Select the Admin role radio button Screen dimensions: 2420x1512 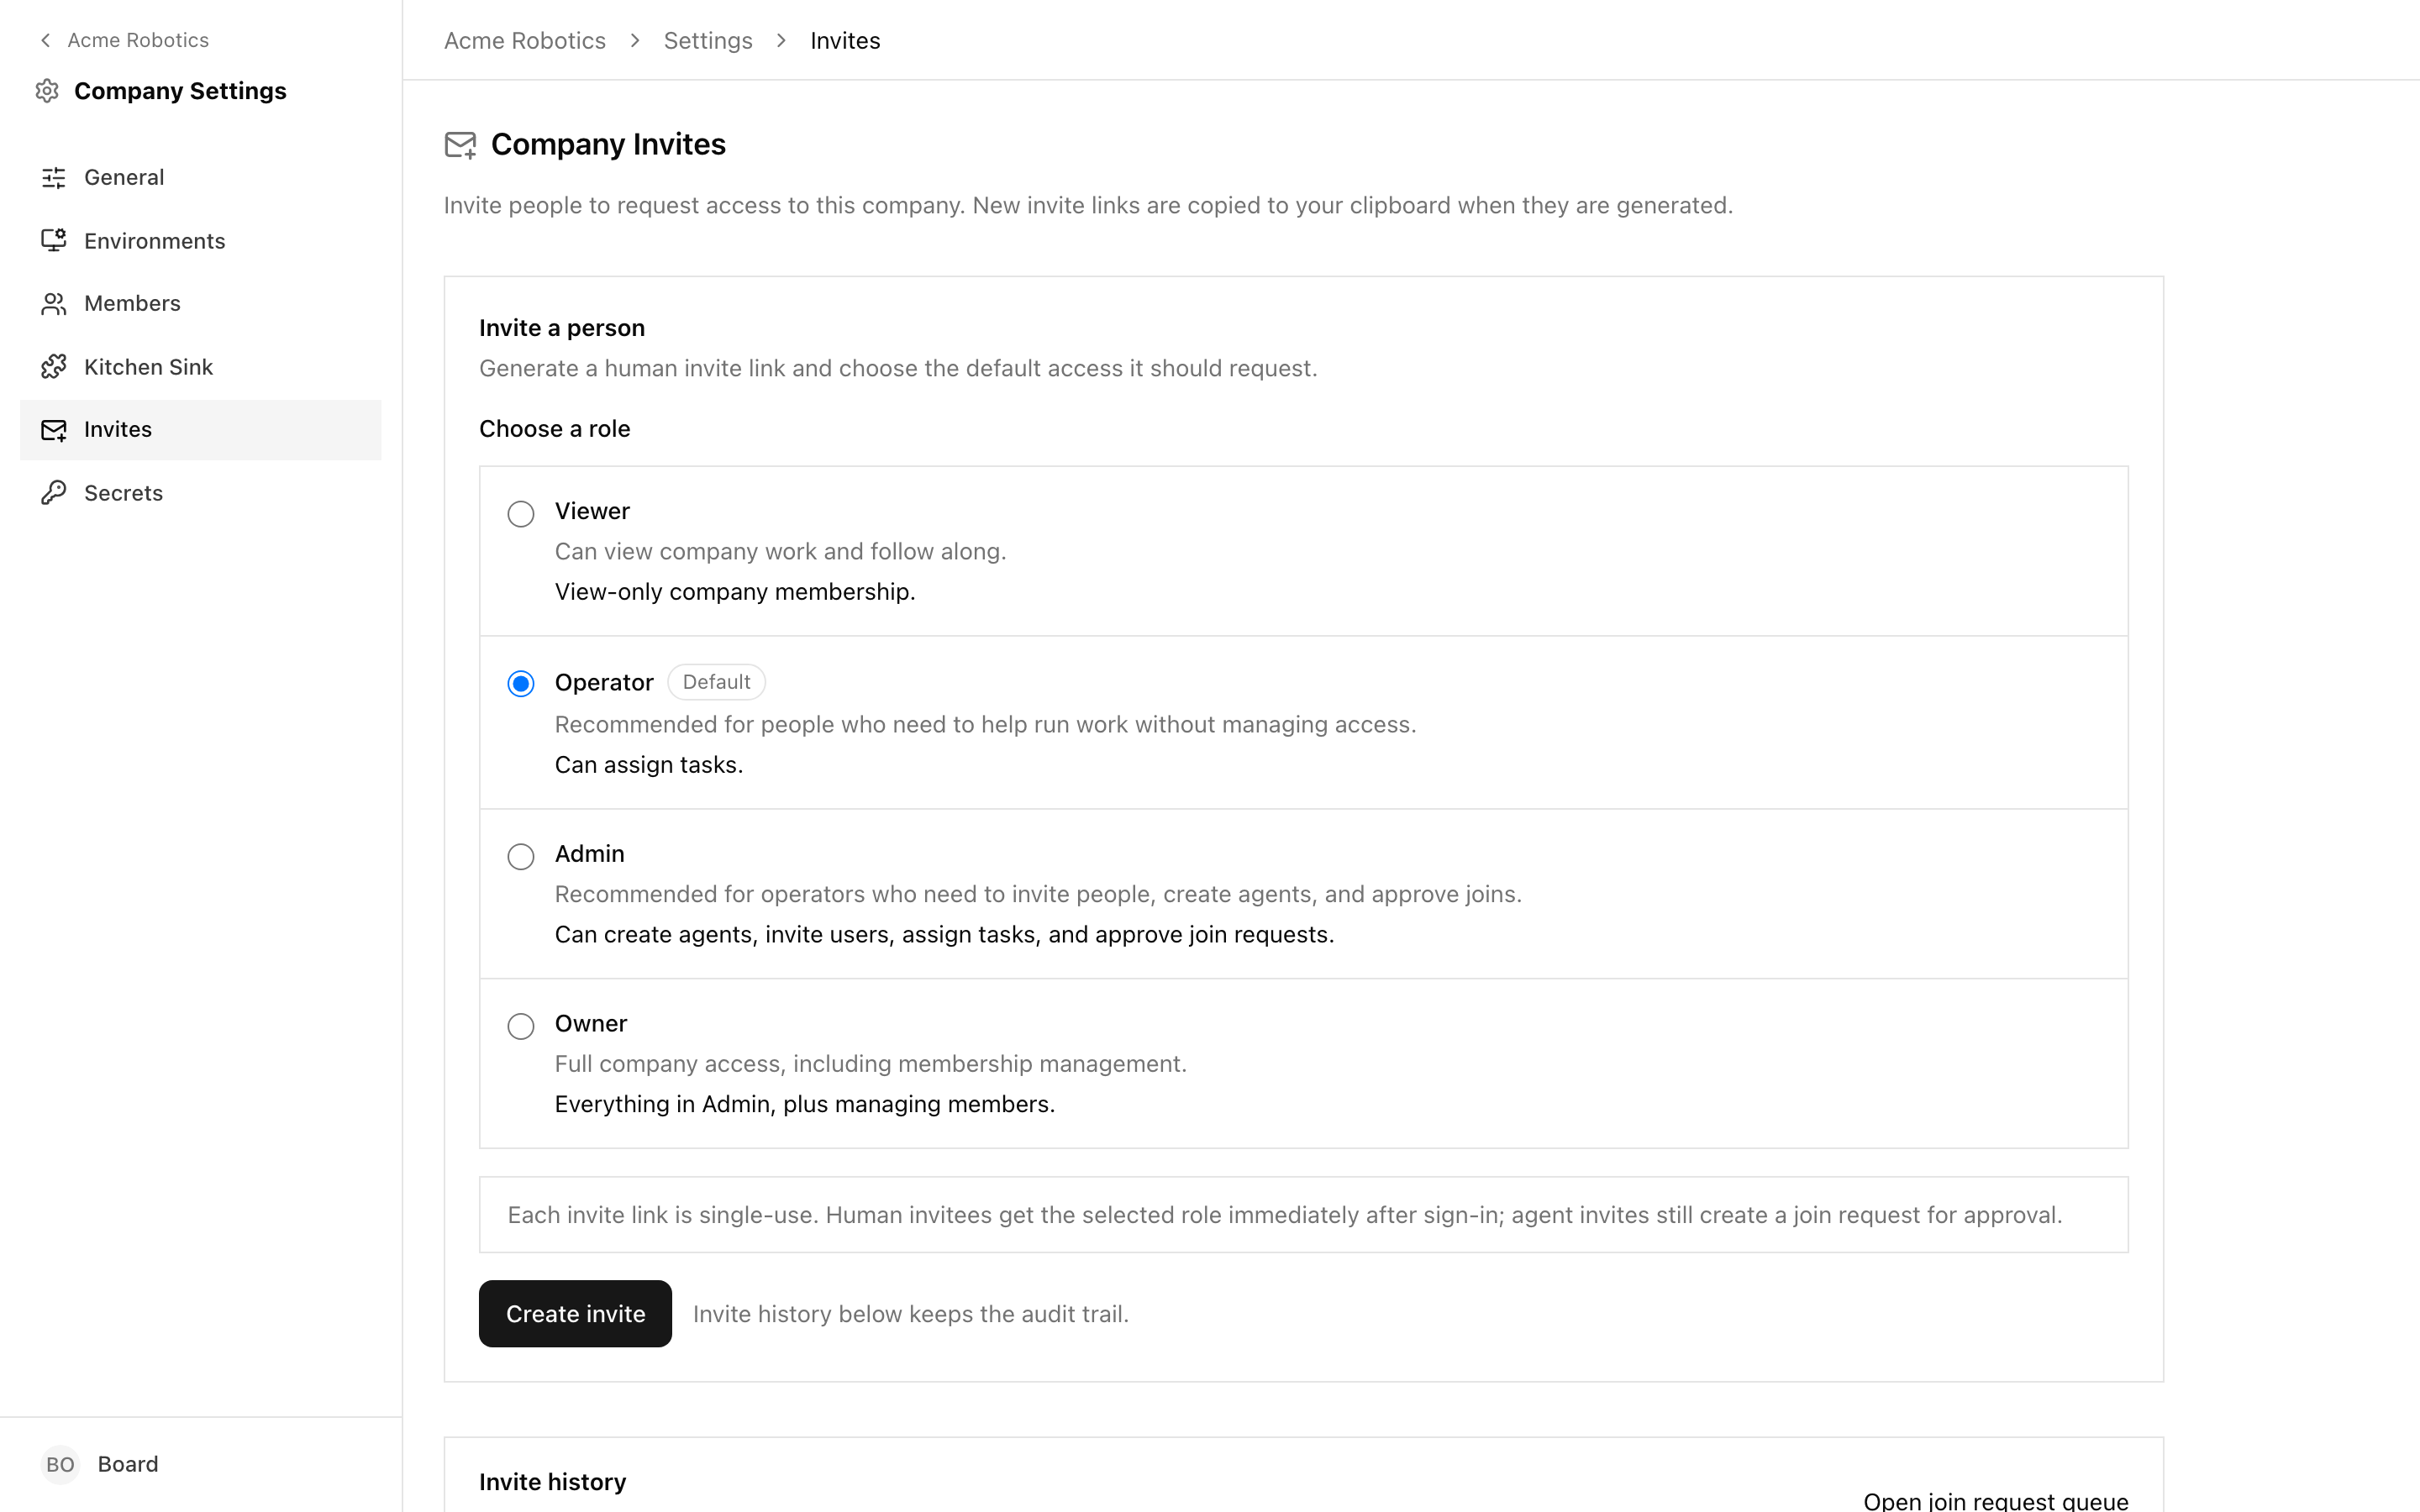point(521,857)
